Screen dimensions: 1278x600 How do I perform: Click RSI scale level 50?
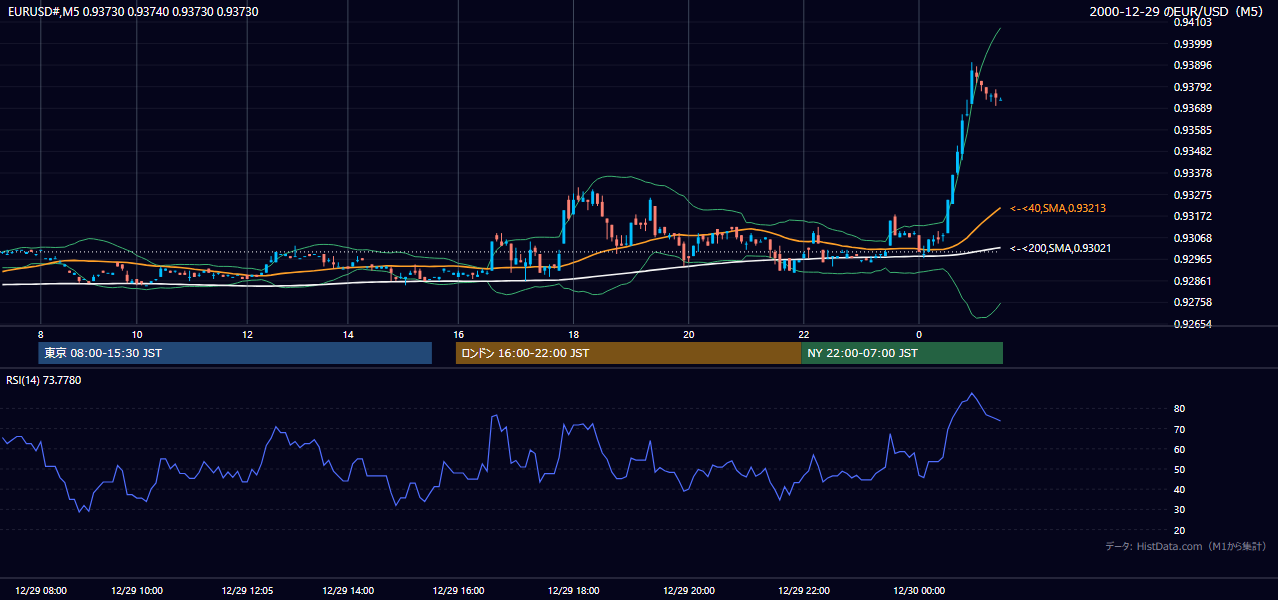(1180, 469)
